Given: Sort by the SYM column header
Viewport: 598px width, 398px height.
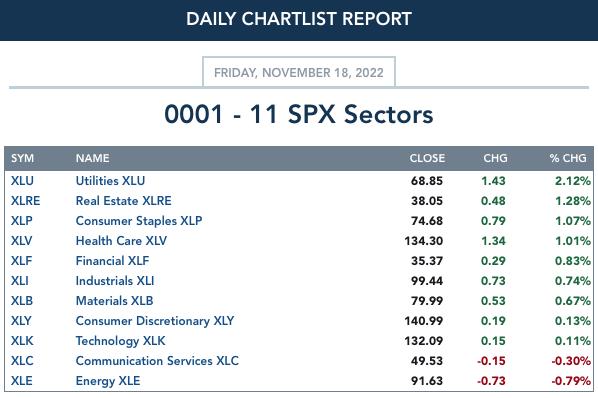Looking at the screenshot, I should [23, 158].
